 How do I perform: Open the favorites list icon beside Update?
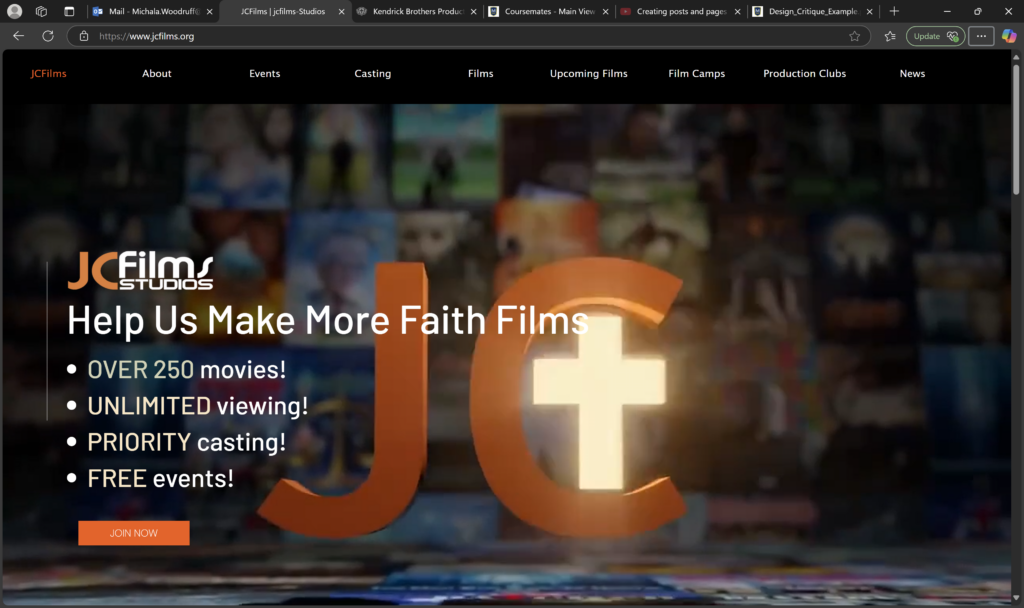pyautogui.click(x=890, y=36)
